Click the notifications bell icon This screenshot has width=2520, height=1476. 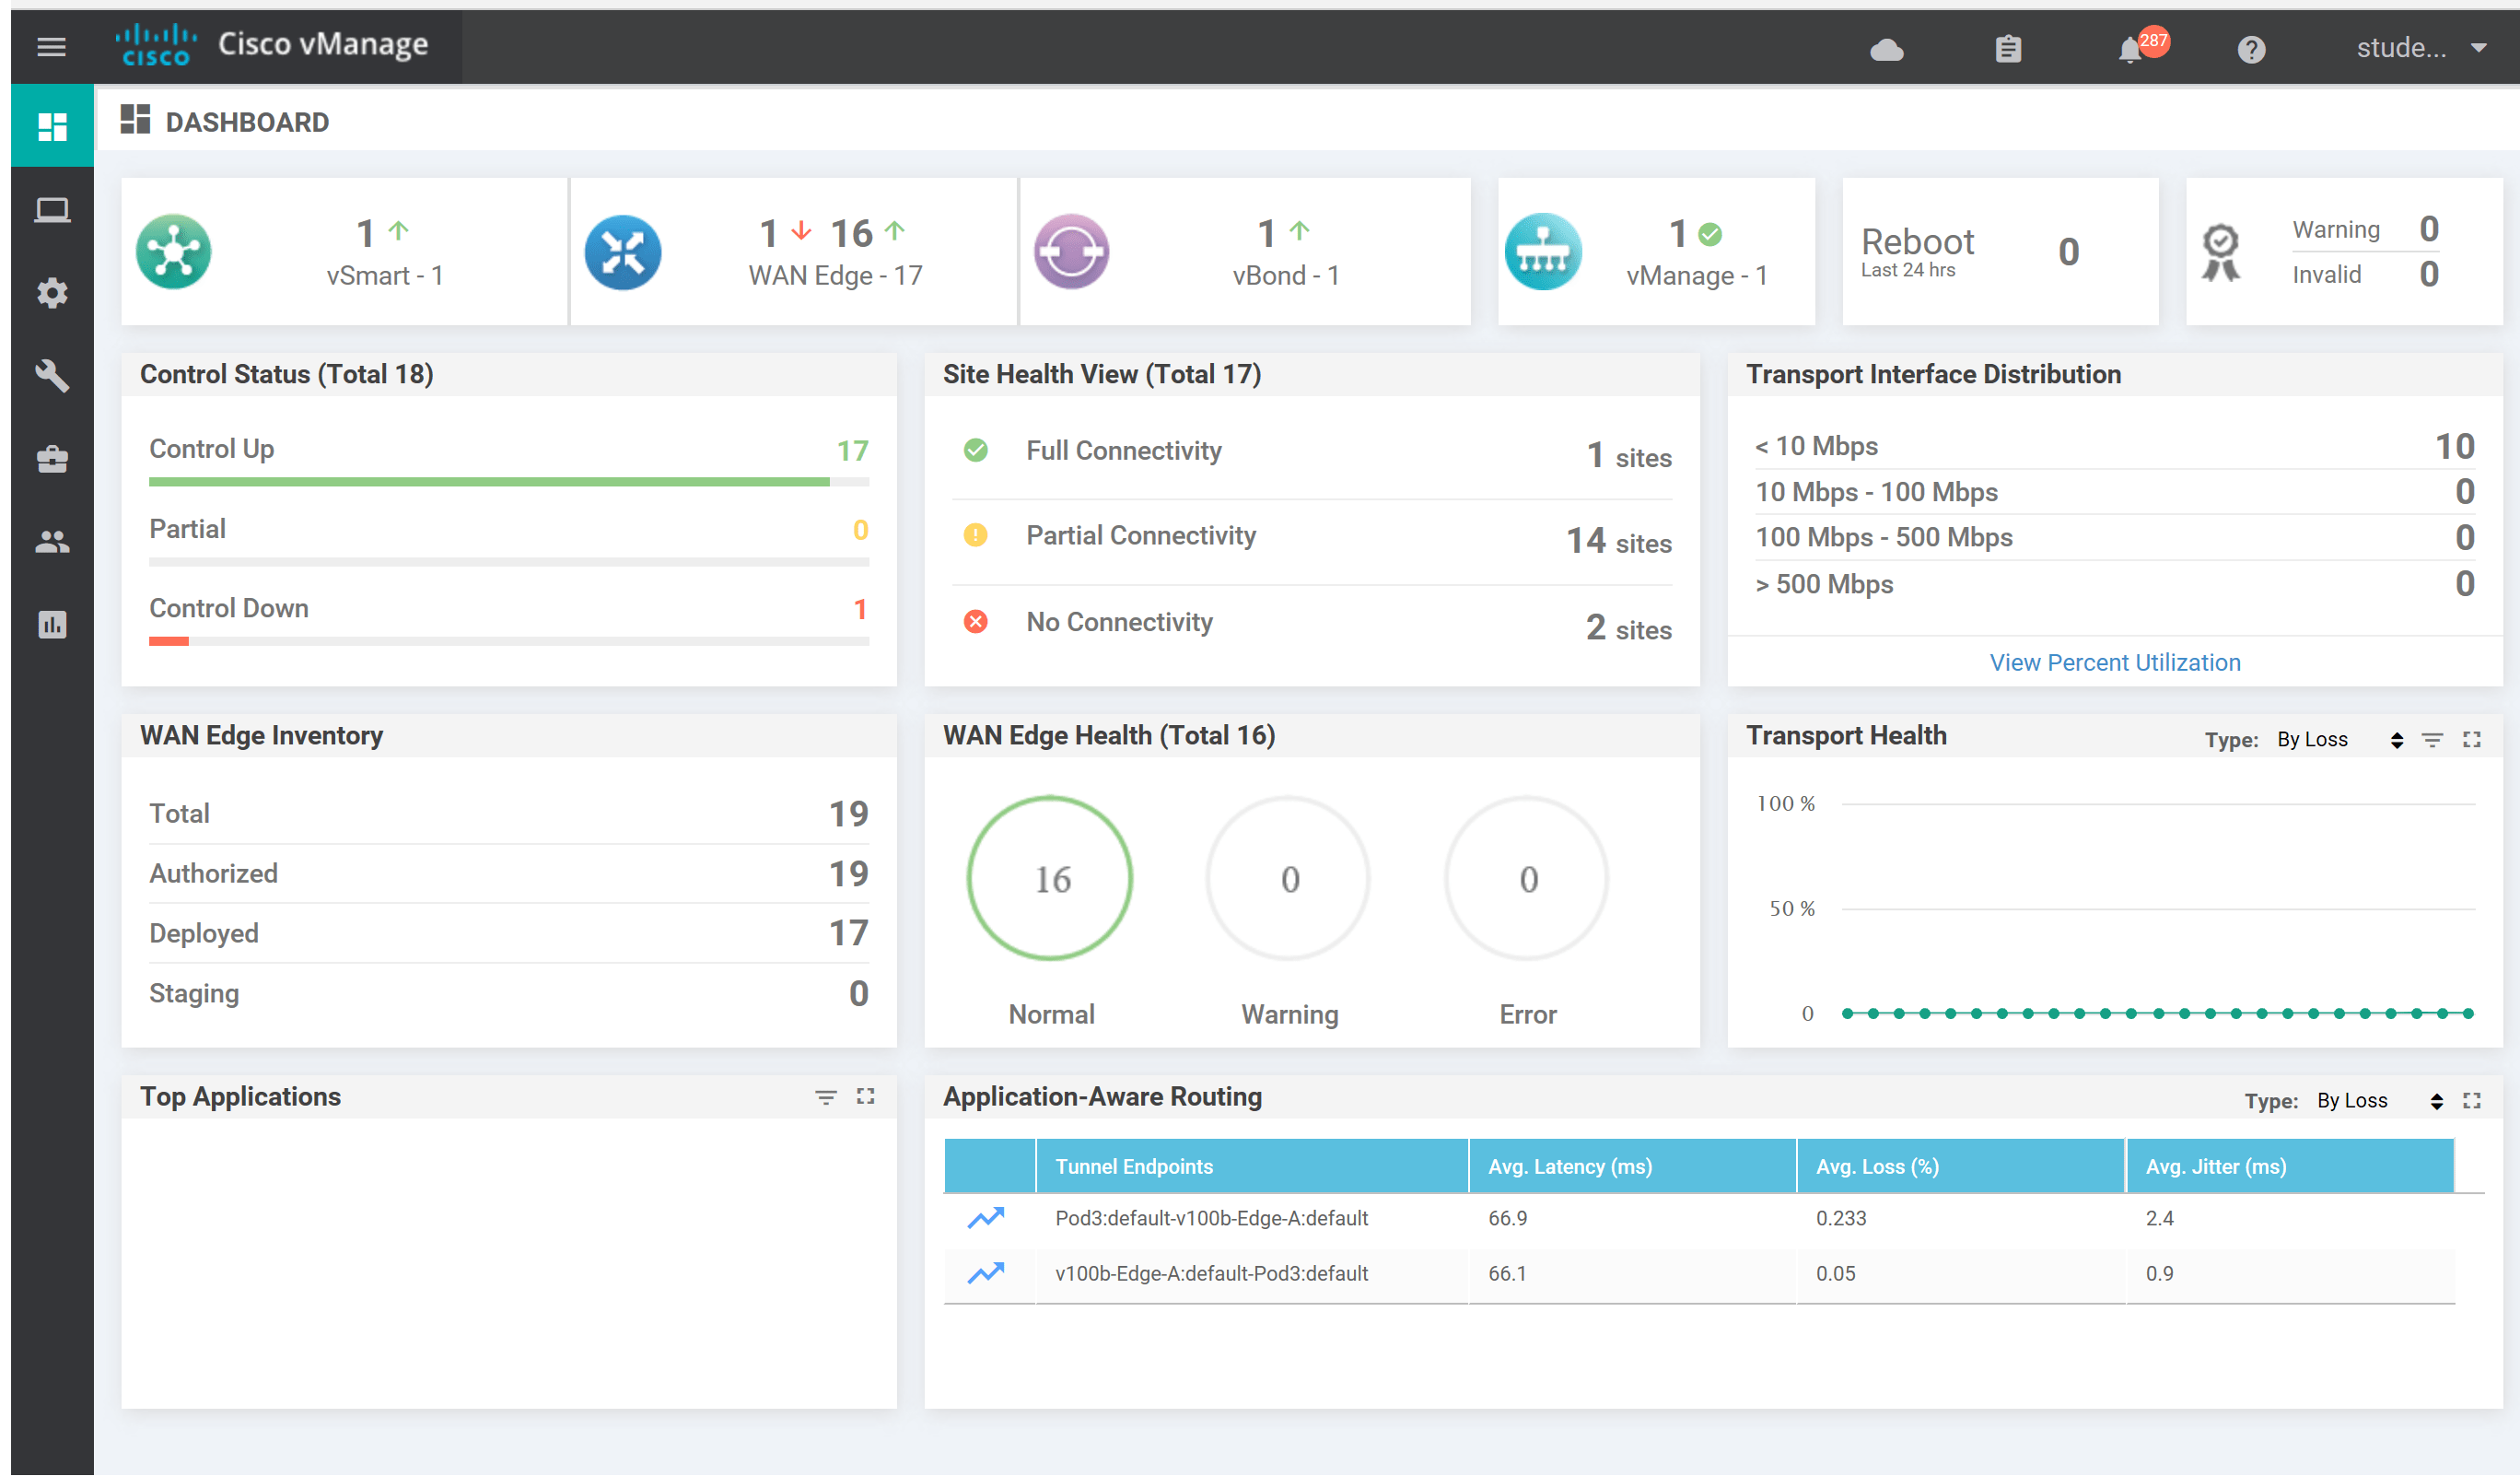tap(2129, 50)
